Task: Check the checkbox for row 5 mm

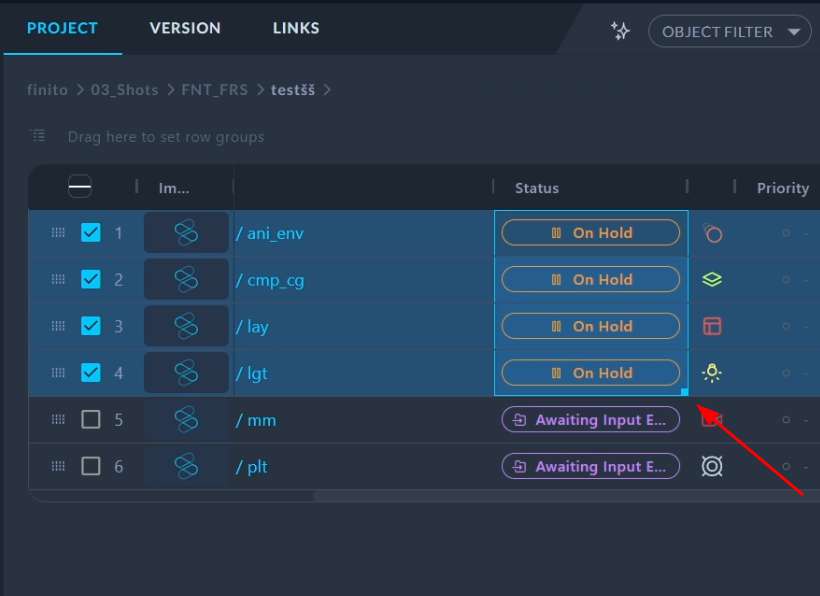Action: (x=91, y=420)
